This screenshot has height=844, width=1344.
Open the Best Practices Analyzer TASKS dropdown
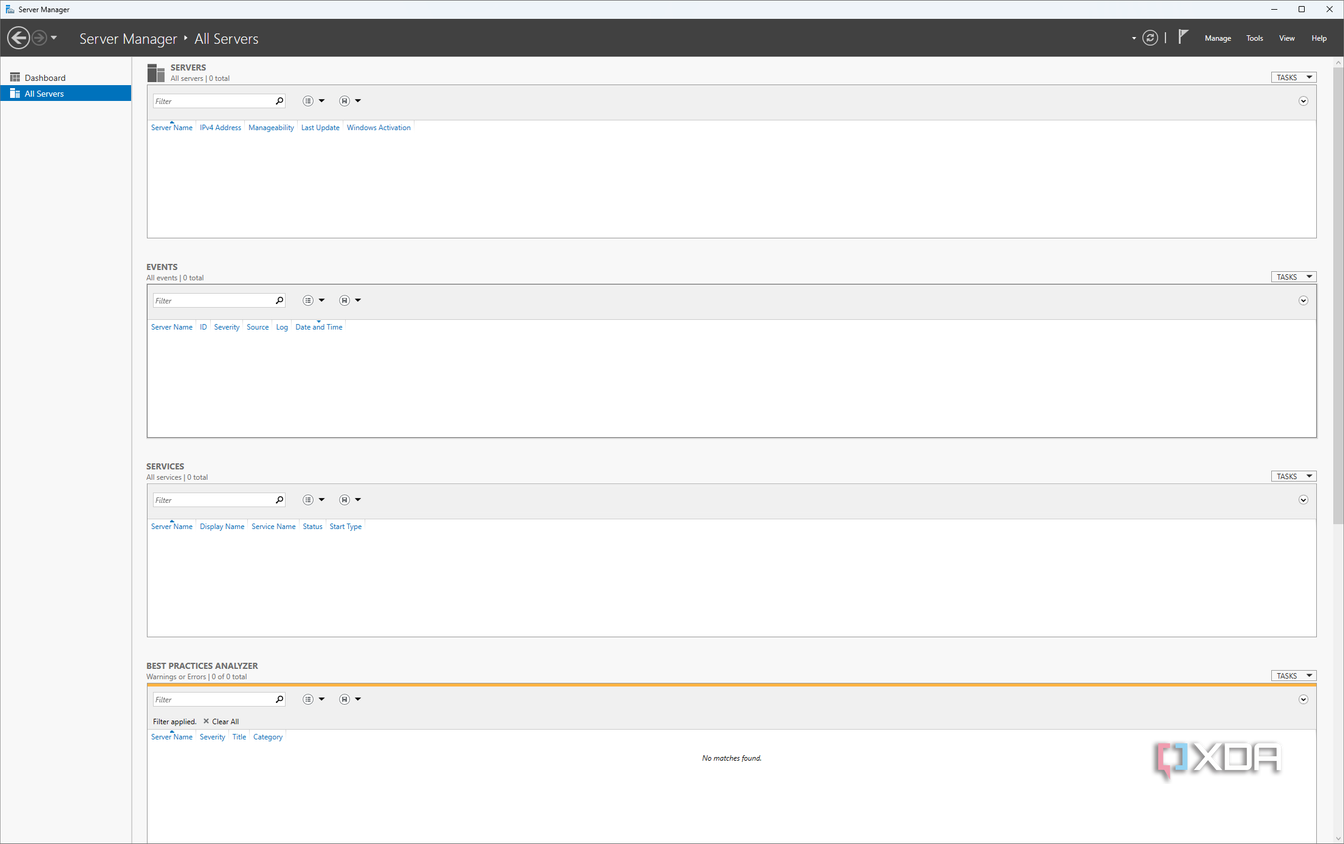pos(1293,676)
